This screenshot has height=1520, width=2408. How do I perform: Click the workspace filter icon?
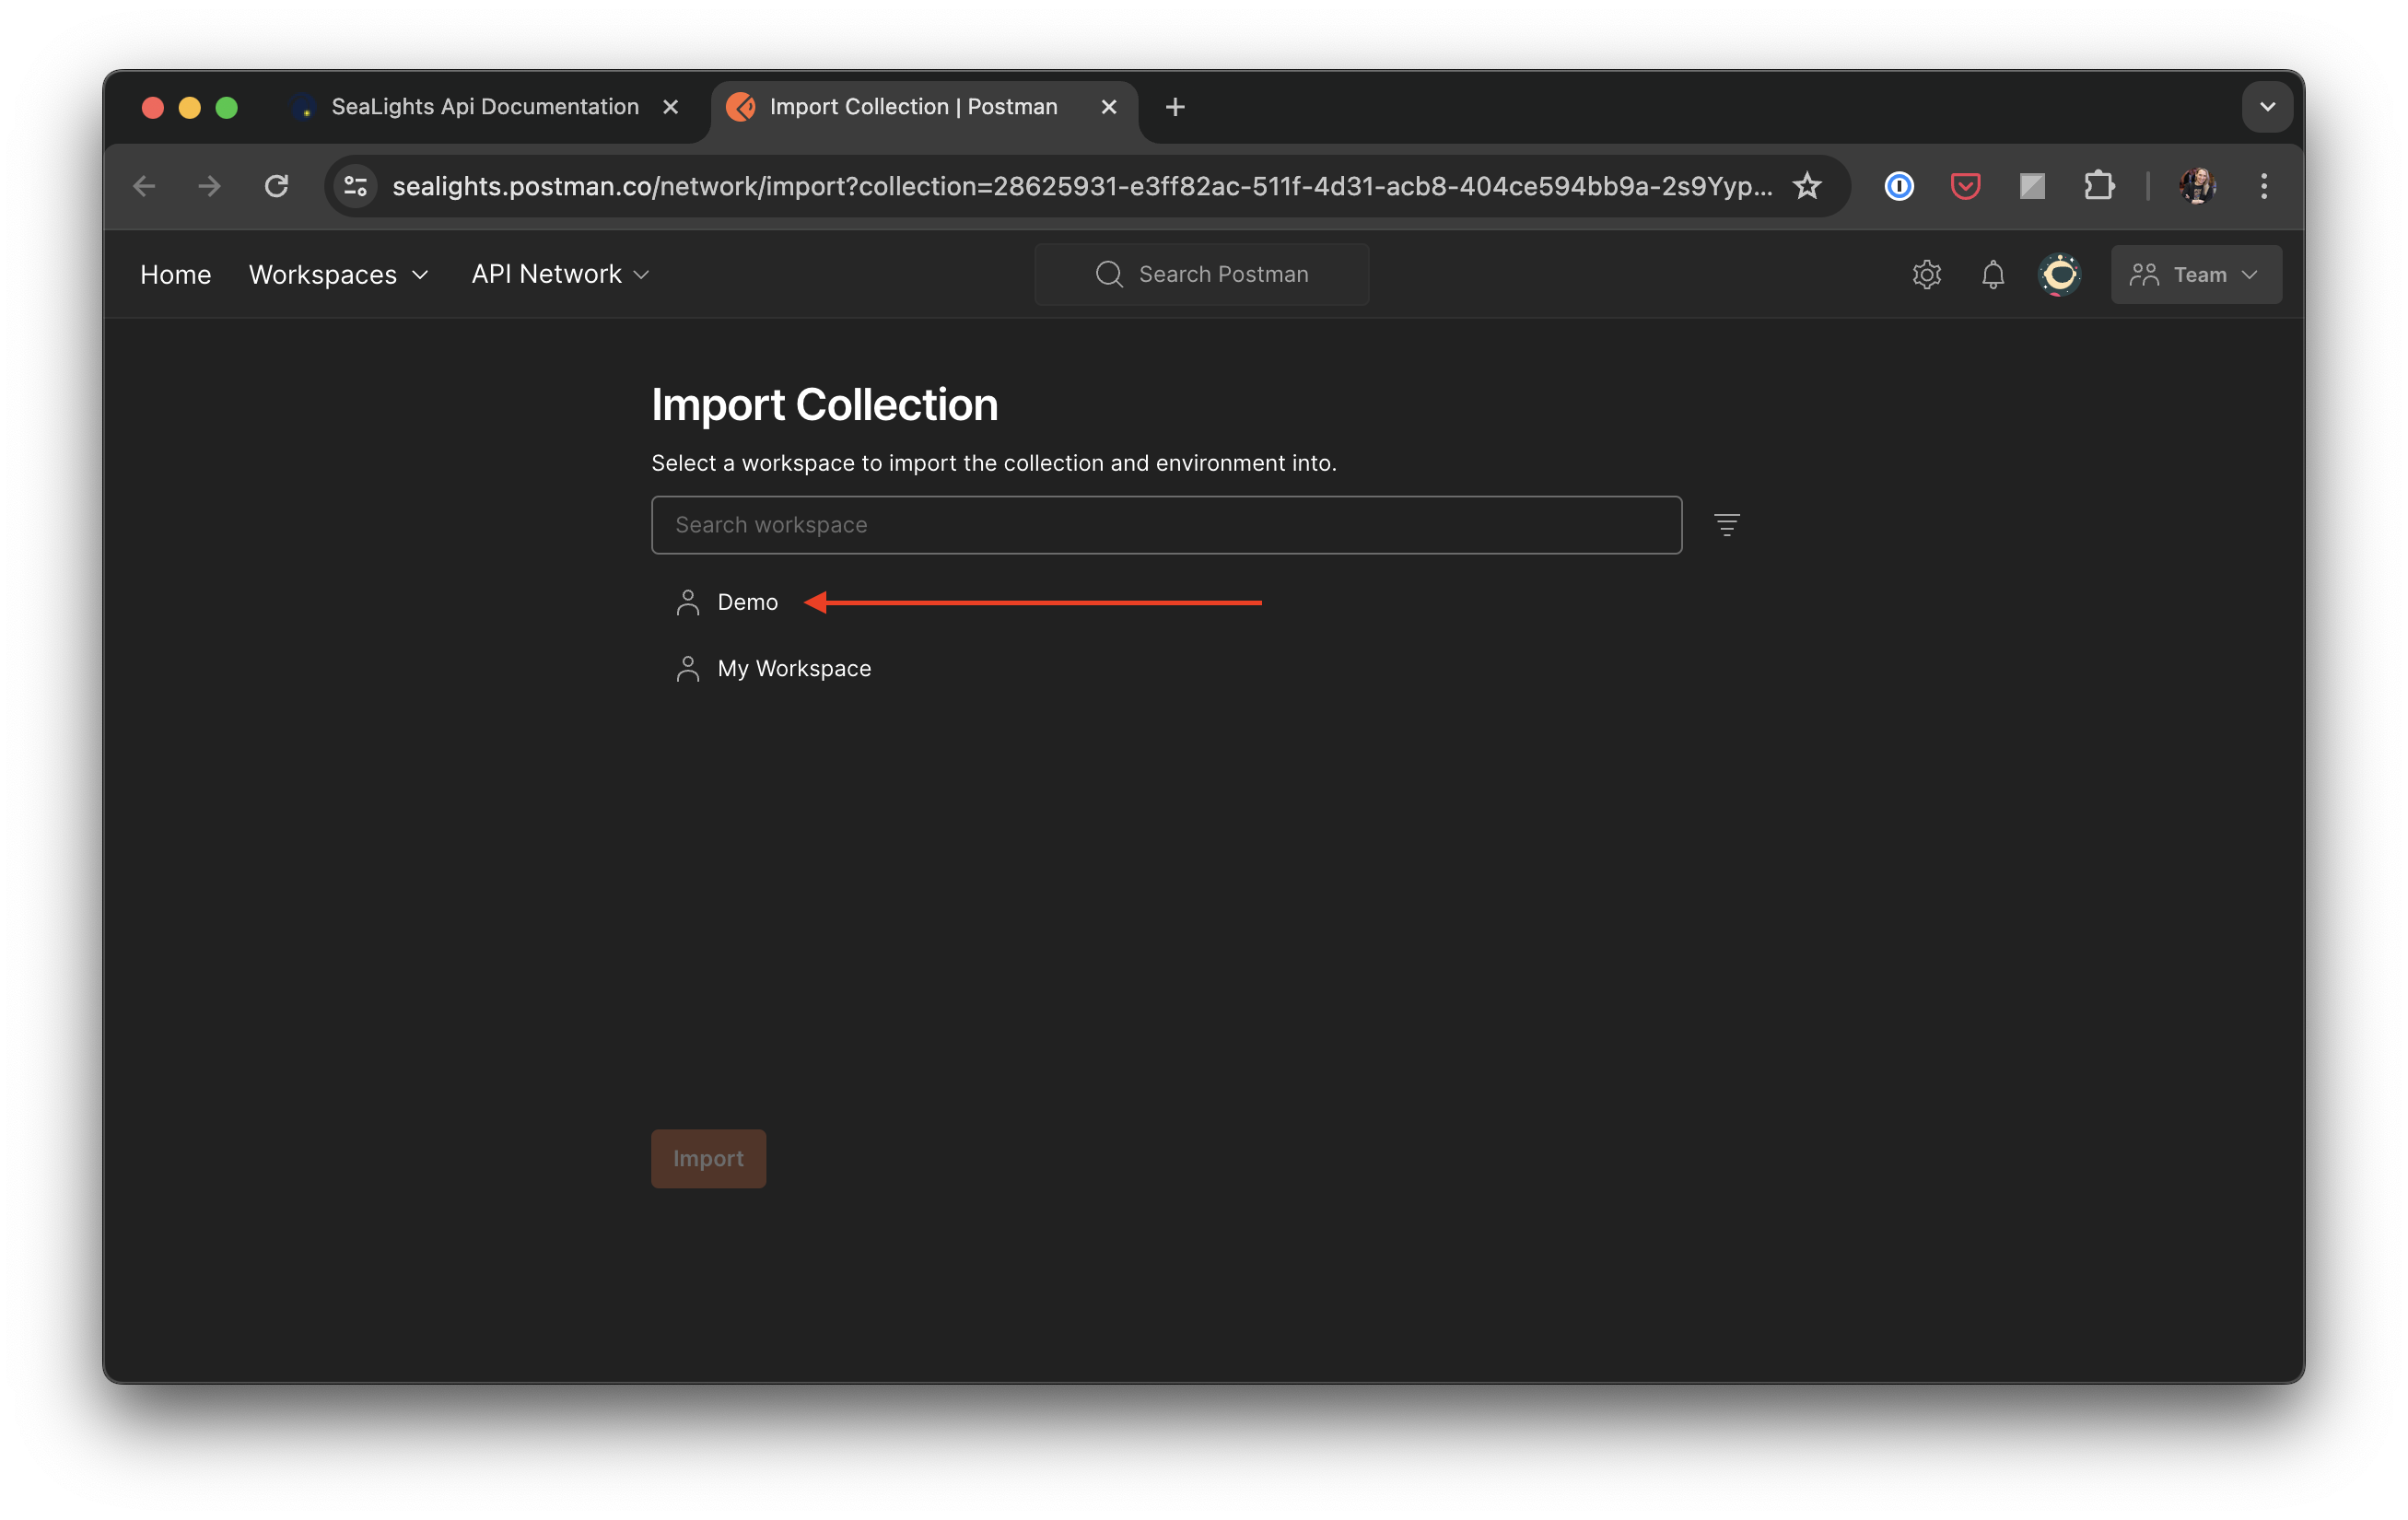pyautogui.click(x=1726, y=525)
